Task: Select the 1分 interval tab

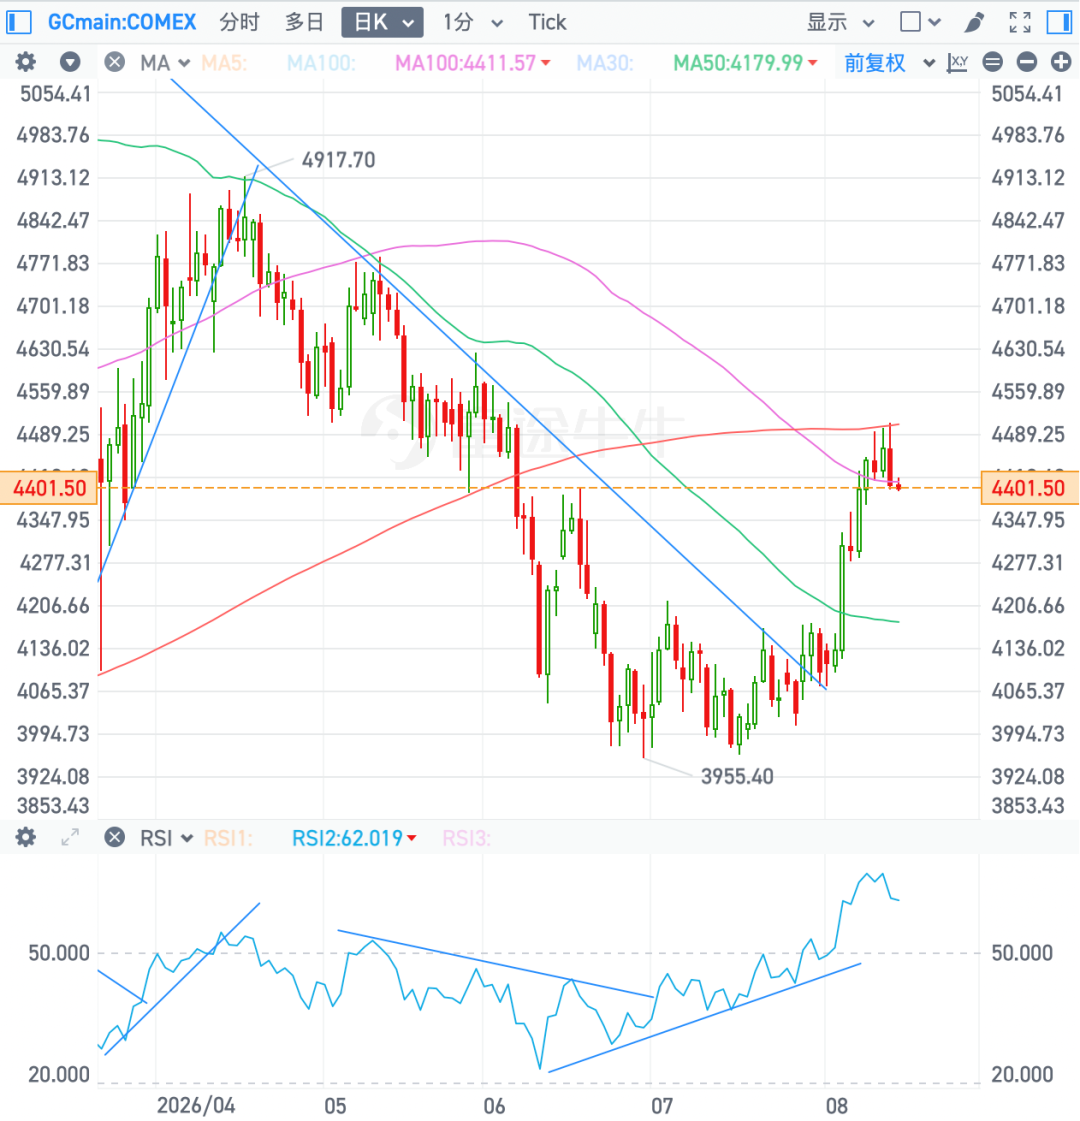Action: coord(458,22)
